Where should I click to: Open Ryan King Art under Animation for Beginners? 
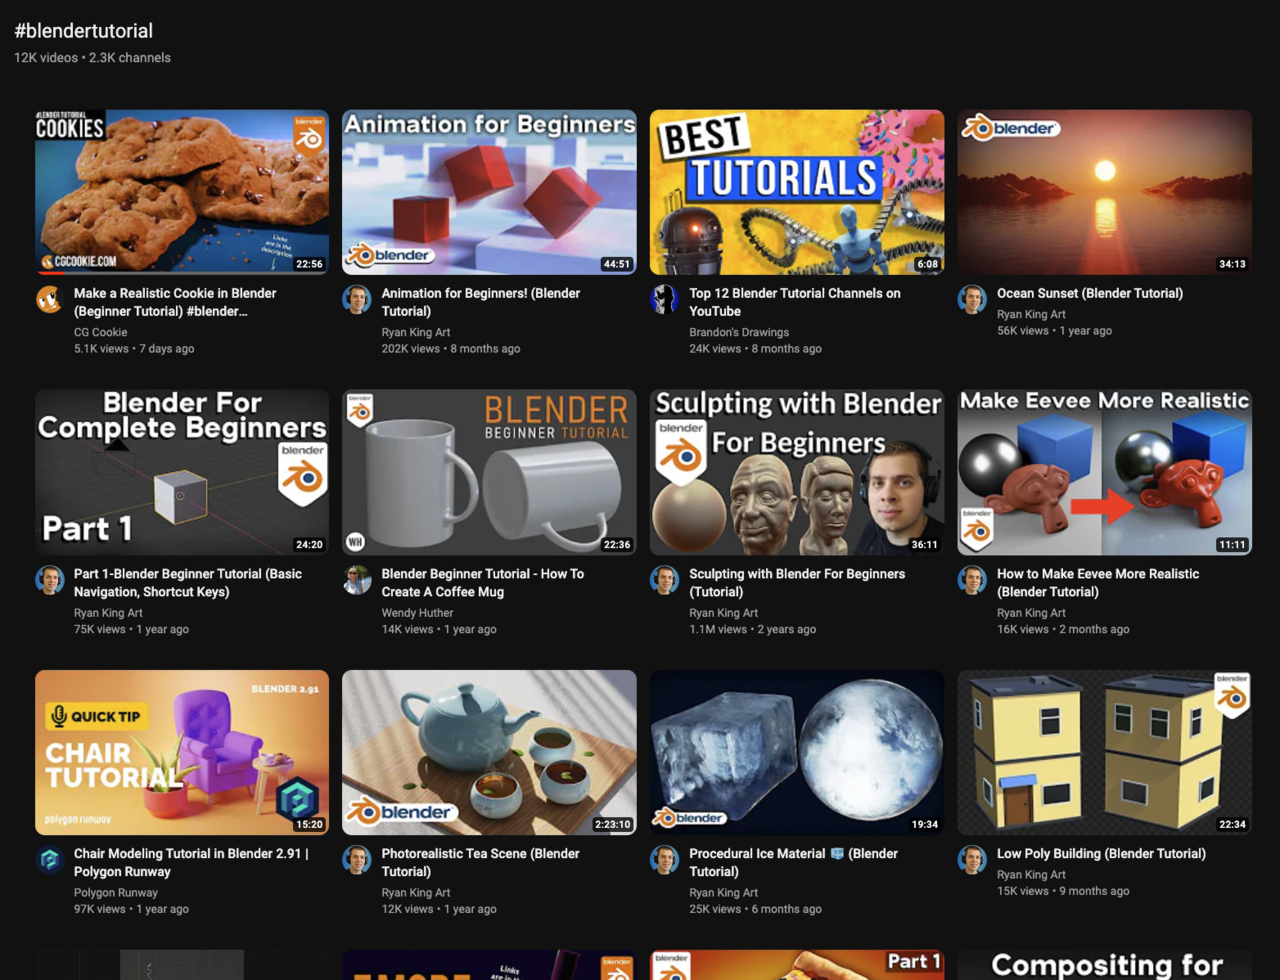[x=416, y=332]
